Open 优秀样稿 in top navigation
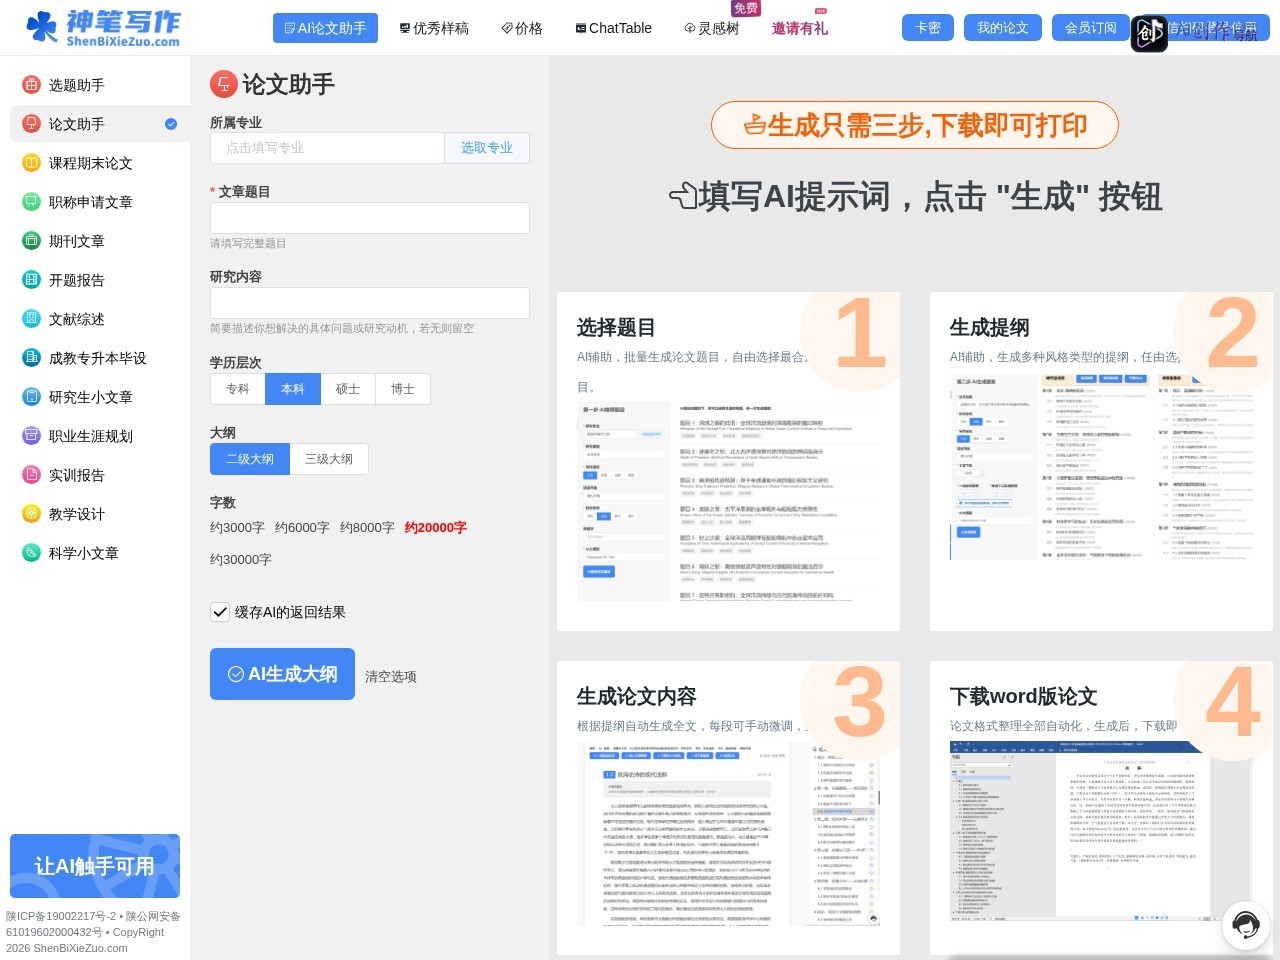The image size is (1280, 960). [x=434, y=28]
